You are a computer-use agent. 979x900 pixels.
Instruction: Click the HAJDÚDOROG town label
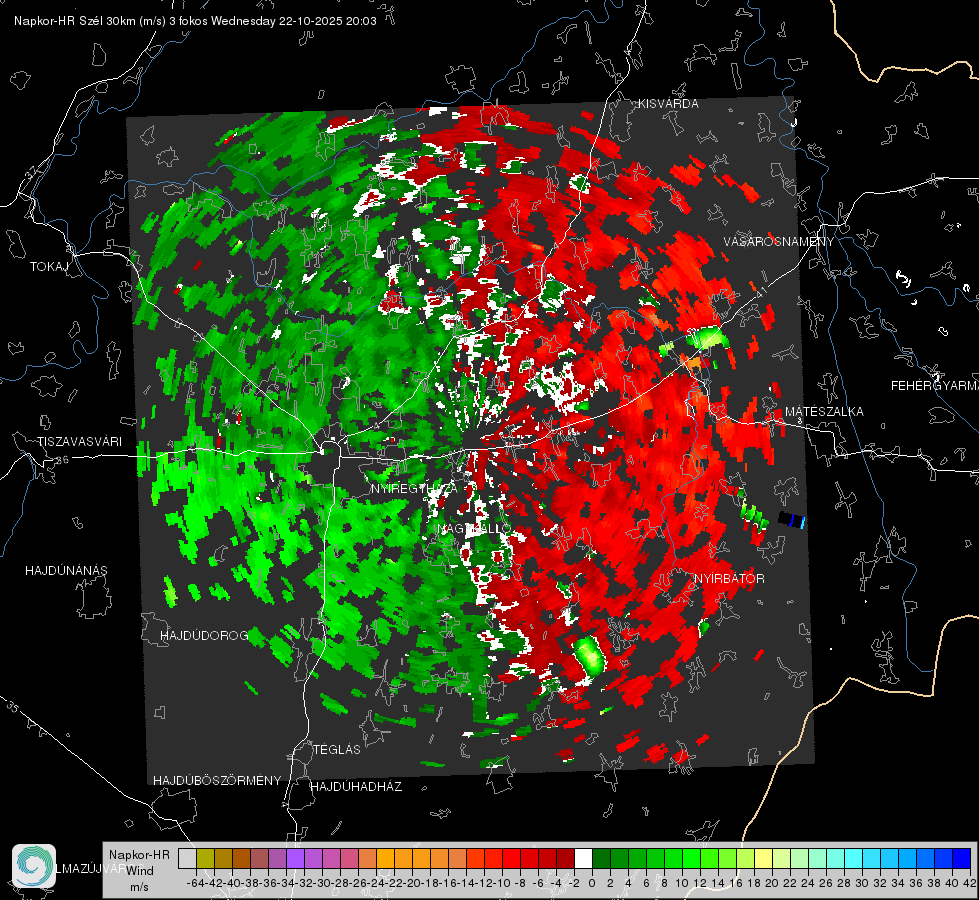point(204,636)
